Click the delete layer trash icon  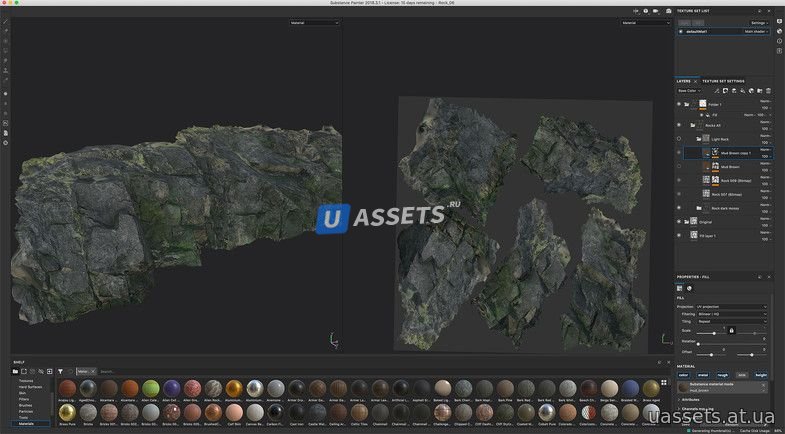[x=768, y=90]
